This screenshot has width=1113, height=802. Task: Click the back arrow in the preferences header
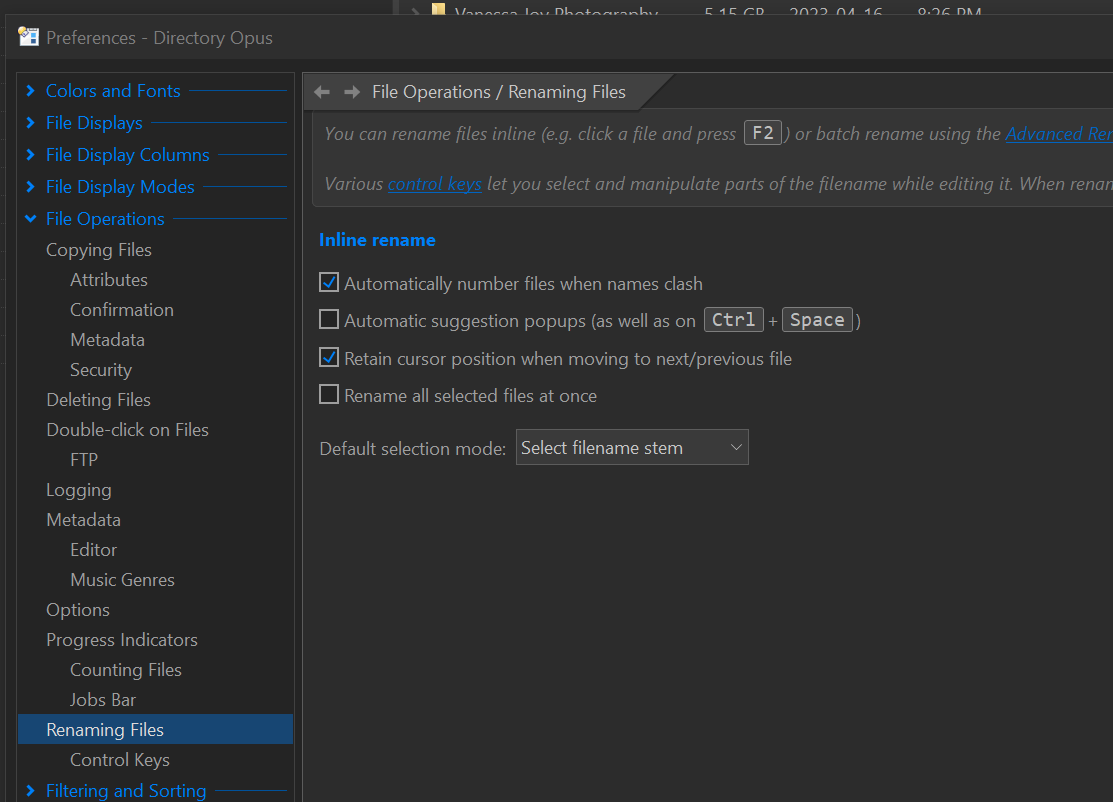322,92
